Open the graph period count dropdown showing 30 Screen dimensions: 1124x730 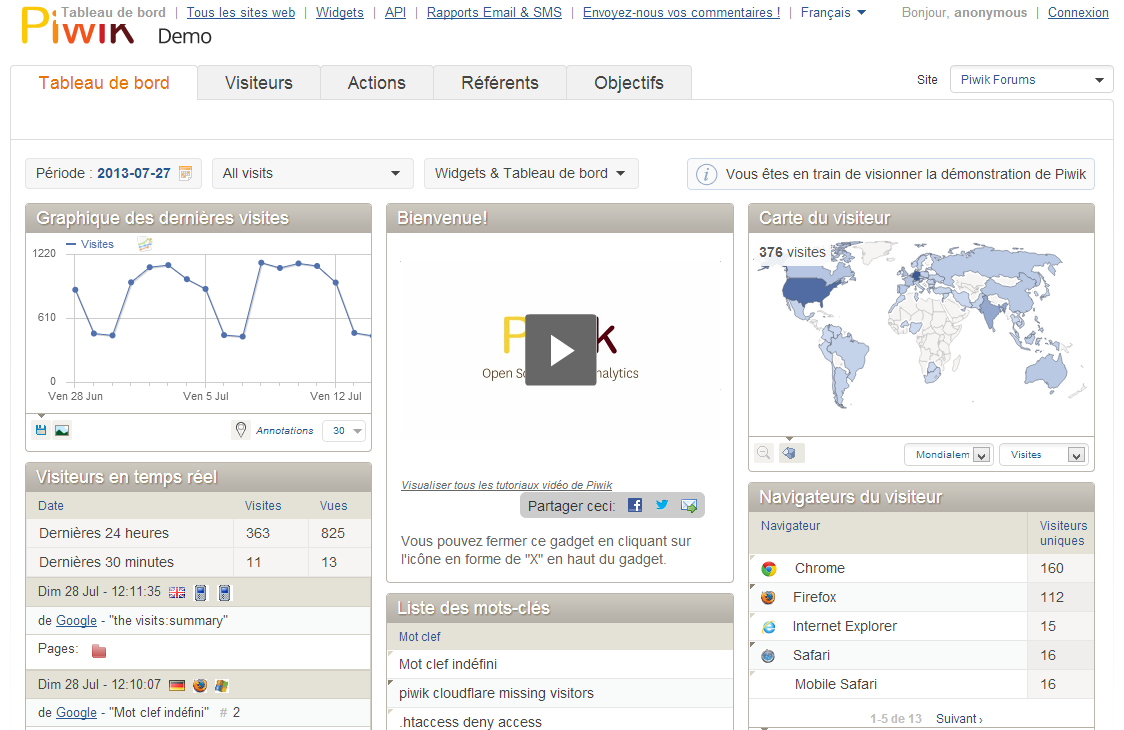pos(344,431)
